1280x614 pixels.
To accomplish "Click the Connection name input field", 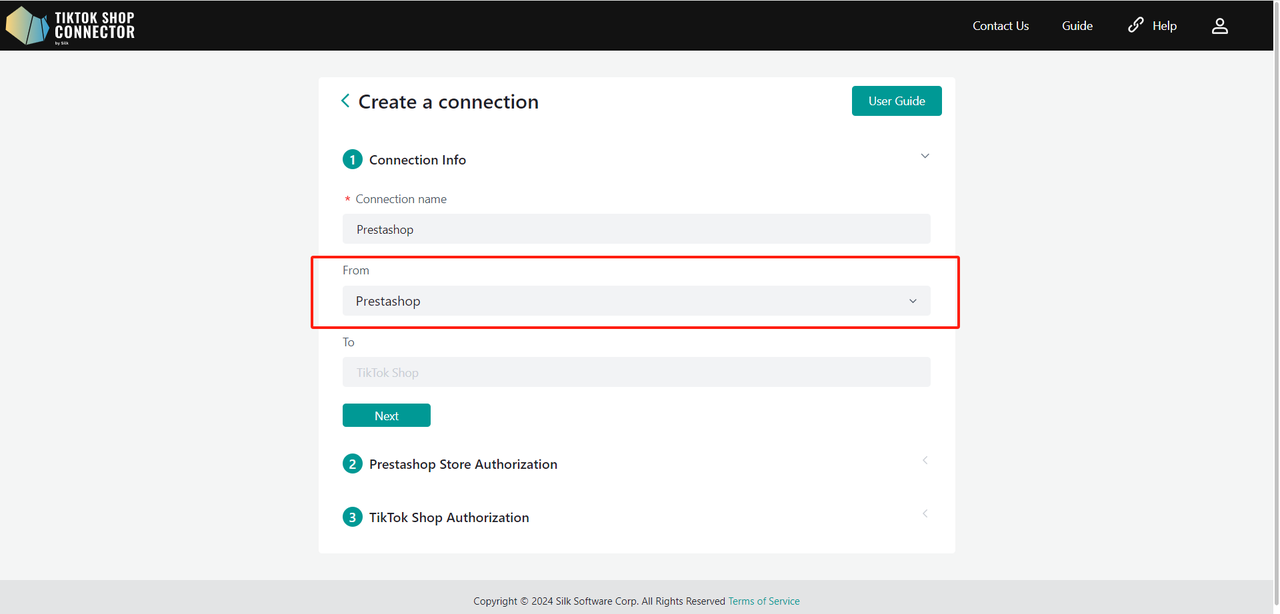I will pos(636,229).
